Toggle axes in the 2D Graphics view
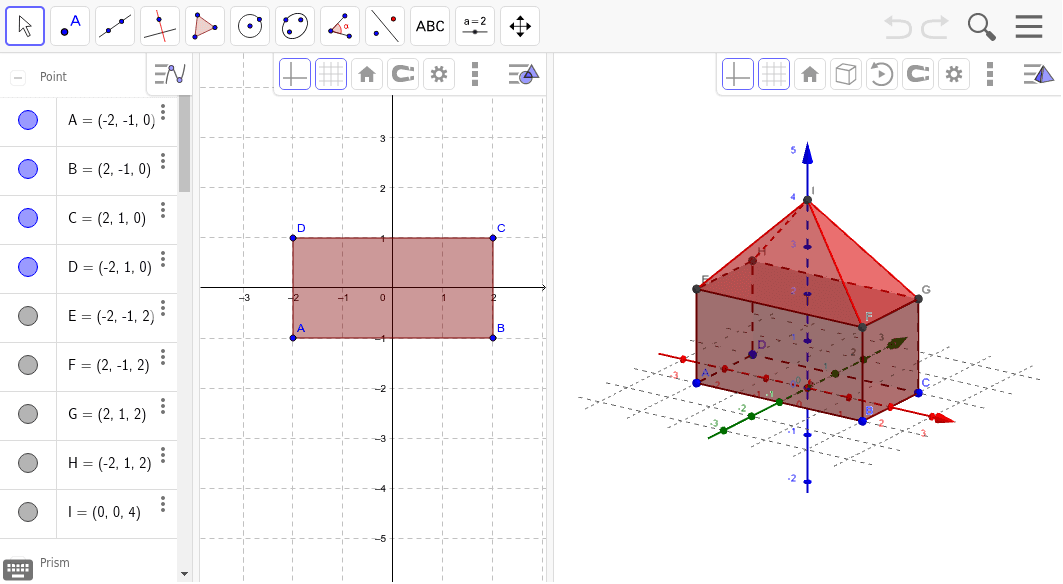This screenshot has width=1063, height=584. (295, 74)
